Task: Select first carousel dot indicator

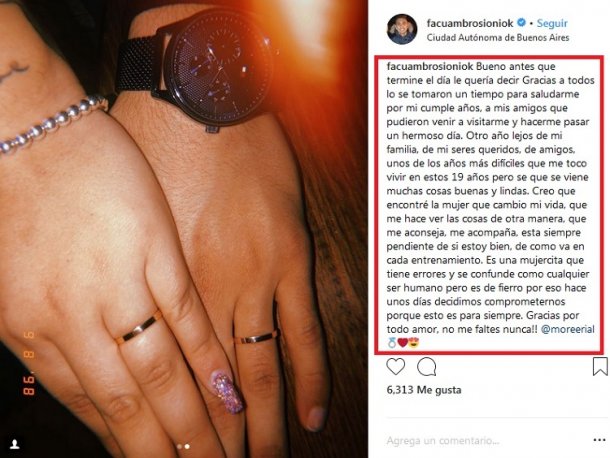Action: 179,446
